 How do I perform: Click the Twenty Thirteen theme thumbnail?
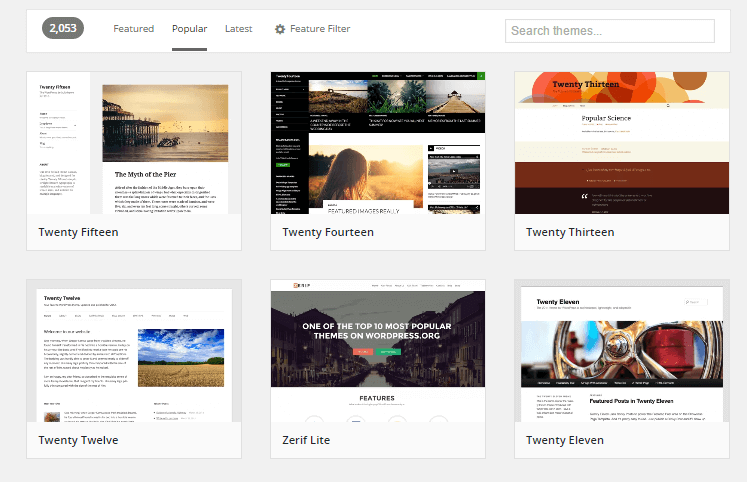pyautogui.click(x=622, y=142)
